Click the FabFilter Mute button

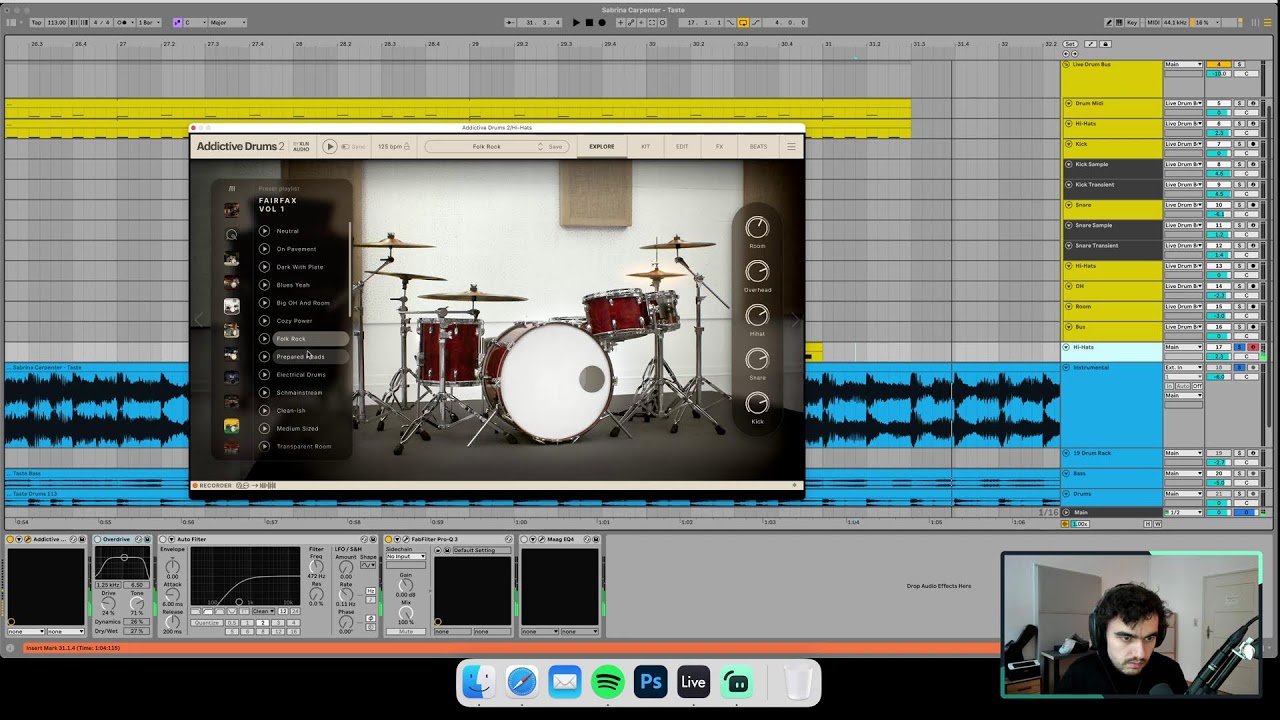(x=406, y=632)
